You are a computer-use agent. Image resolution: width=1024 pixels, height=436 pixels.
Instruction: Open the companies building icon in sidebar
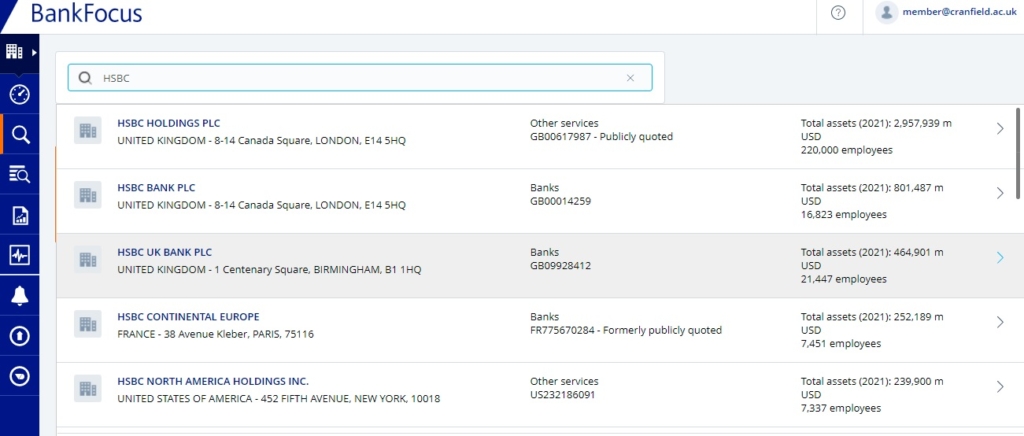pyautogui.click(x=15, y=52)
